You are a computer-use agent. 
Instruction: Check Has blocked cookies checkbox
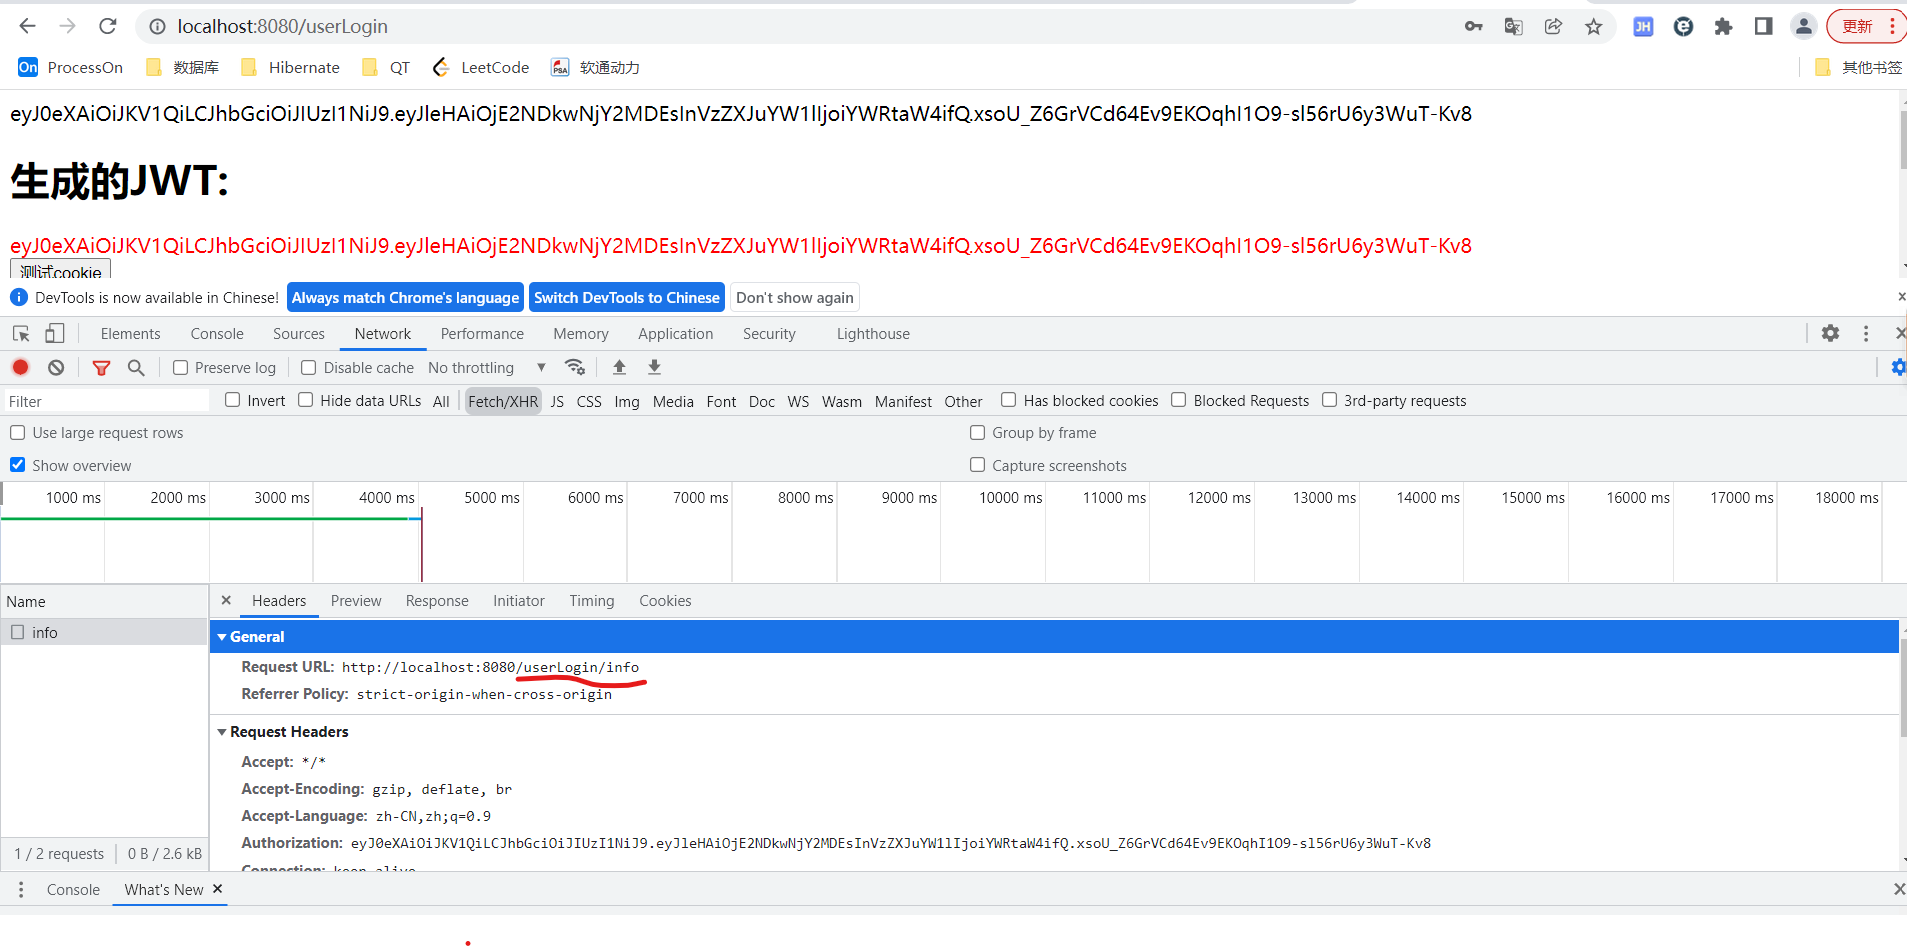tap(1009, 400)
